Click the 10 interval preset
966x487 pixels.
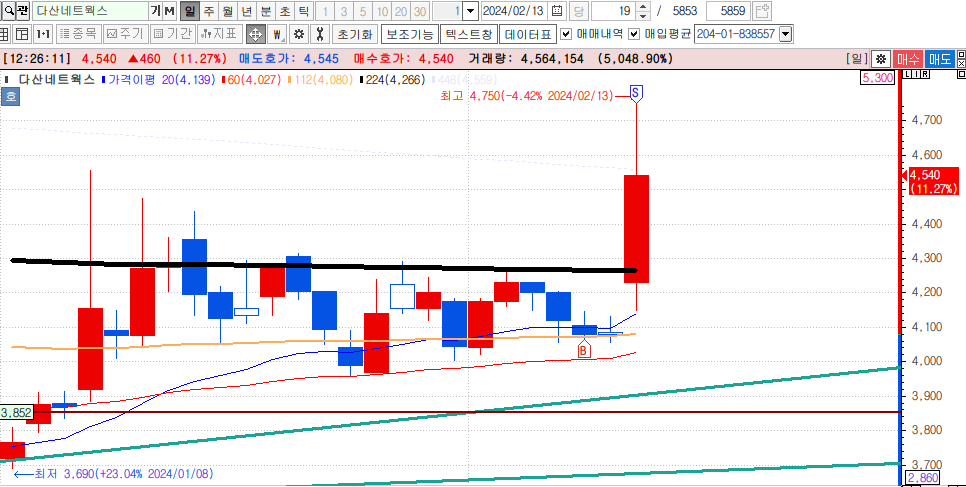click(x=382, y=10)
